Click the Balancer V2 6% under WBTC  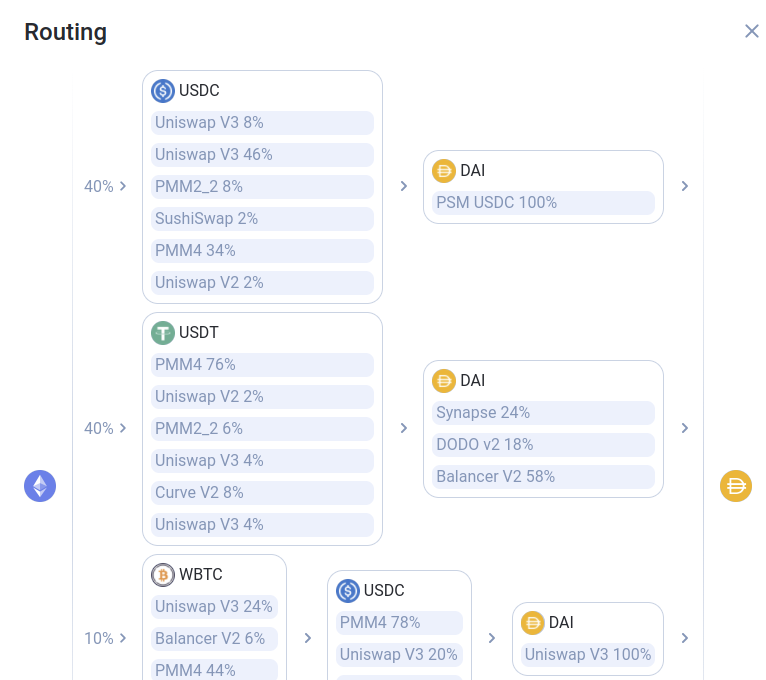tap(214, 639)
